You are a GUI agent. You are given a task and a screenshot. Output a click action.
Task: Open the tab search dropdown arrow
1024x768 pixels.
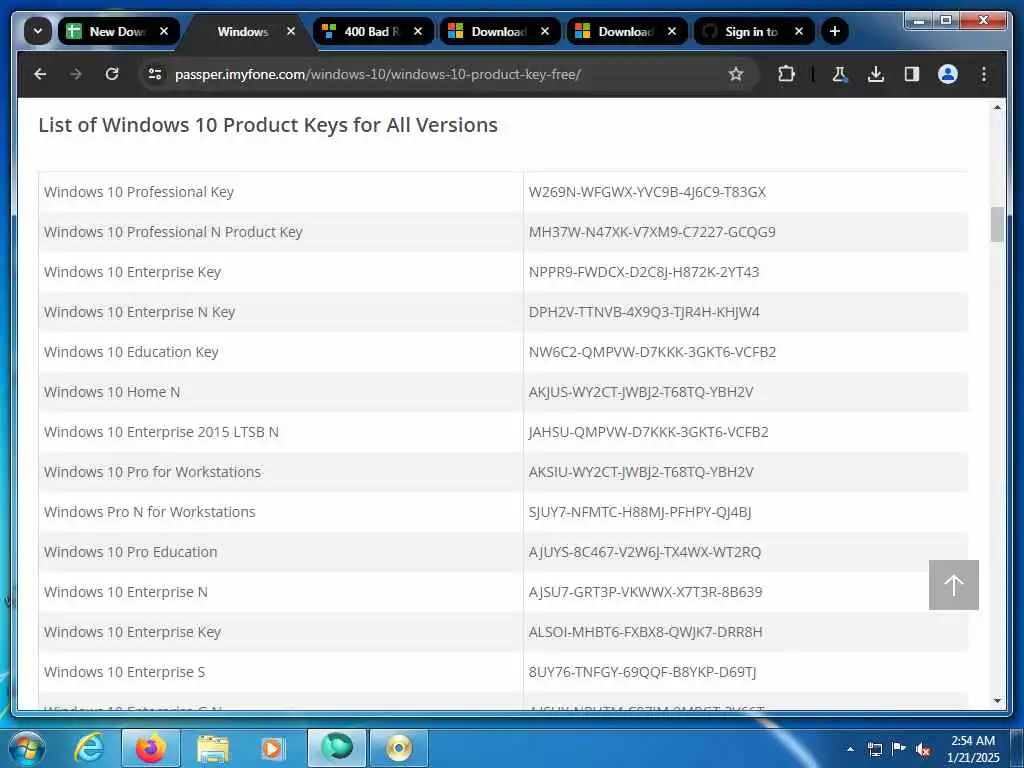pos(38,31)
